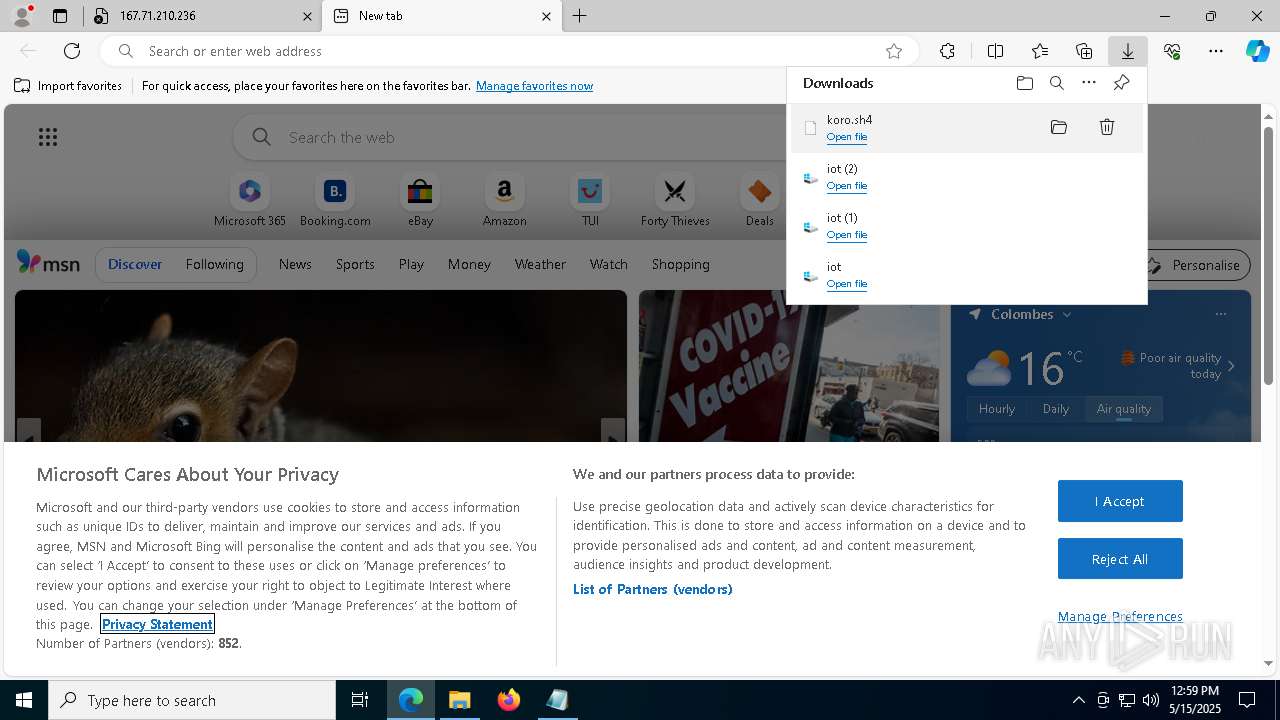Screen dimensions: 1280x720
Task: Open the News section
Action: (x=295, y=264)
